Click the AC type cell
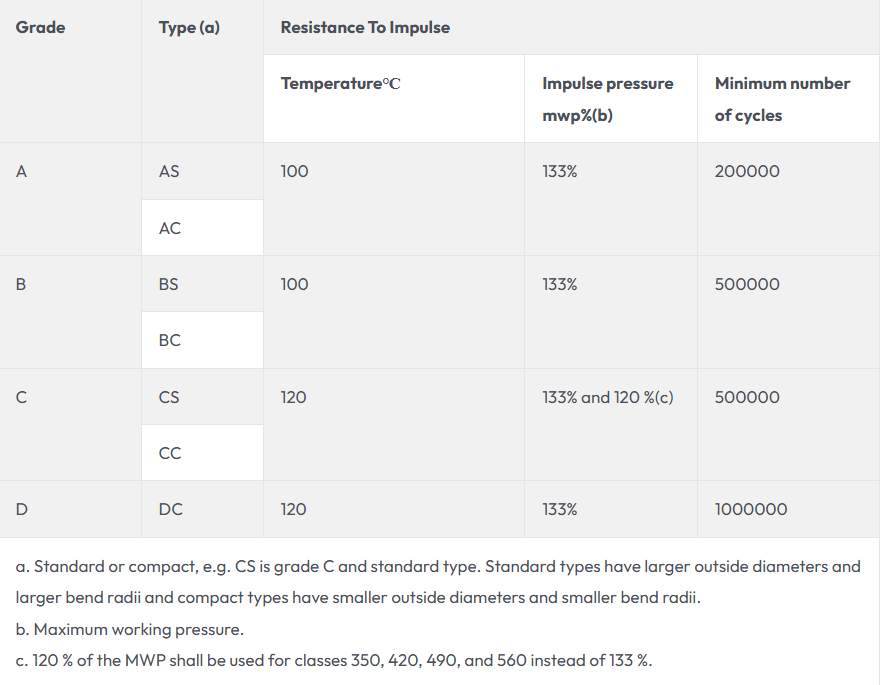This screenshot has width=880, height=685. click(170, 228)
